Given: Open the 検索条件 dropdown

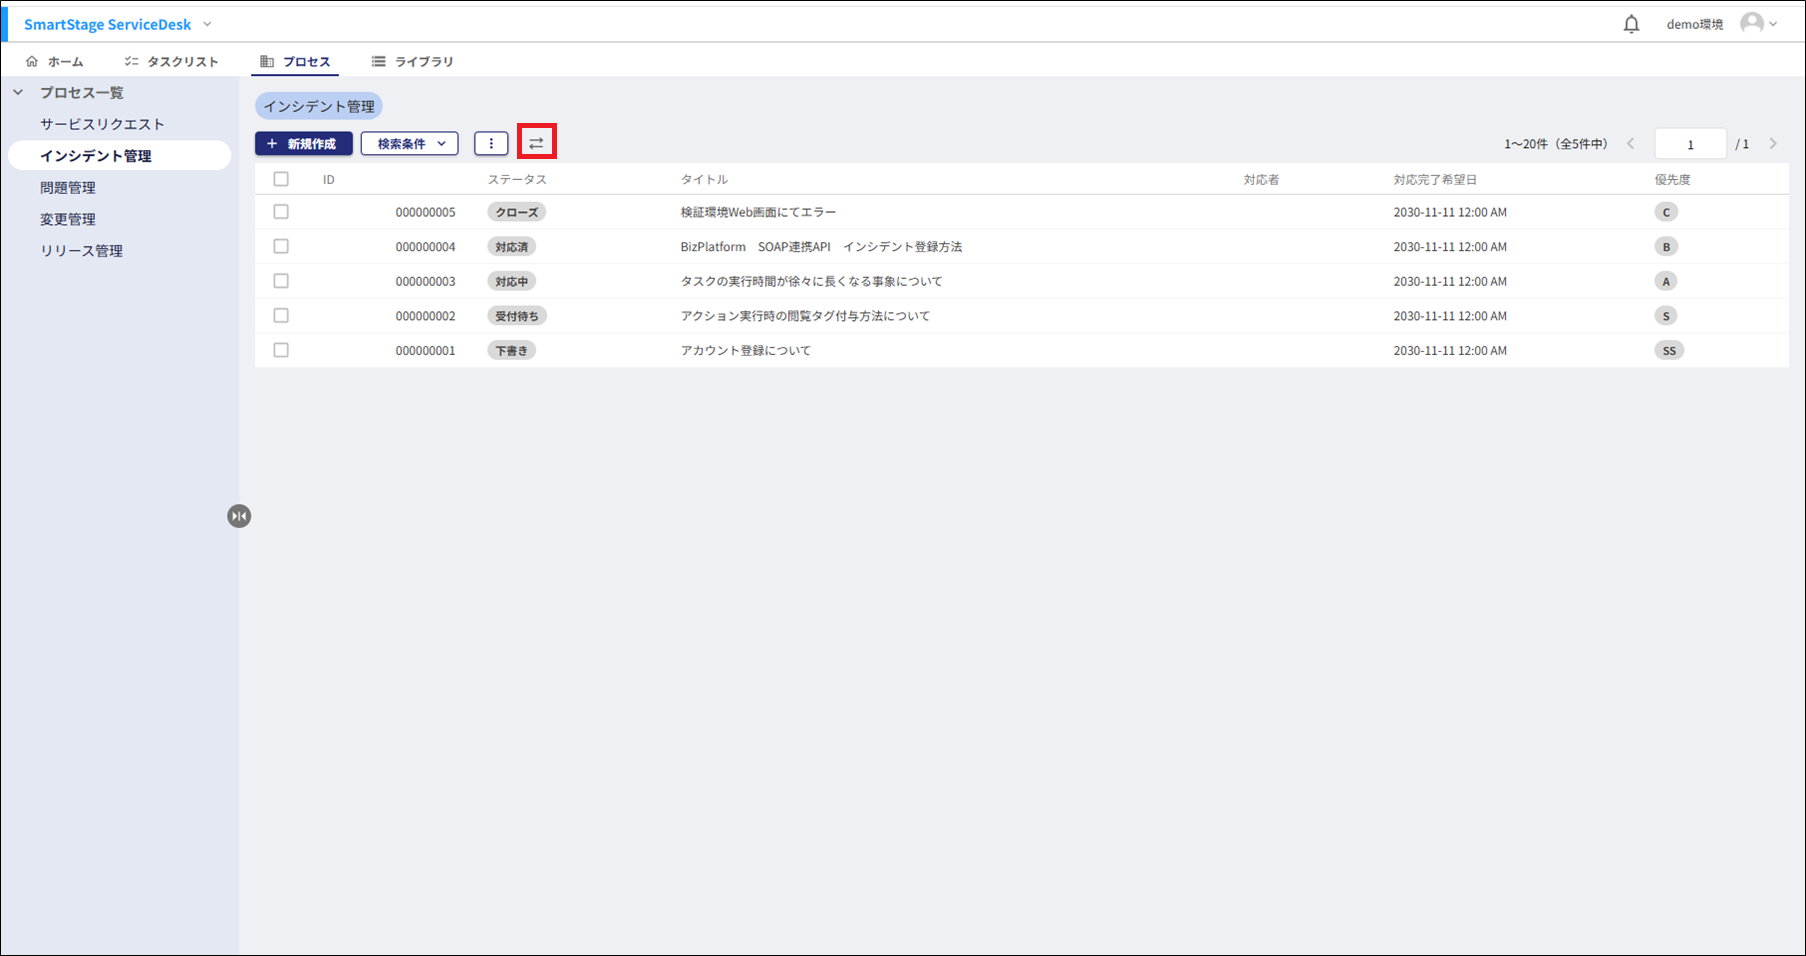Looking at the screenshot, I should [410, 144].
